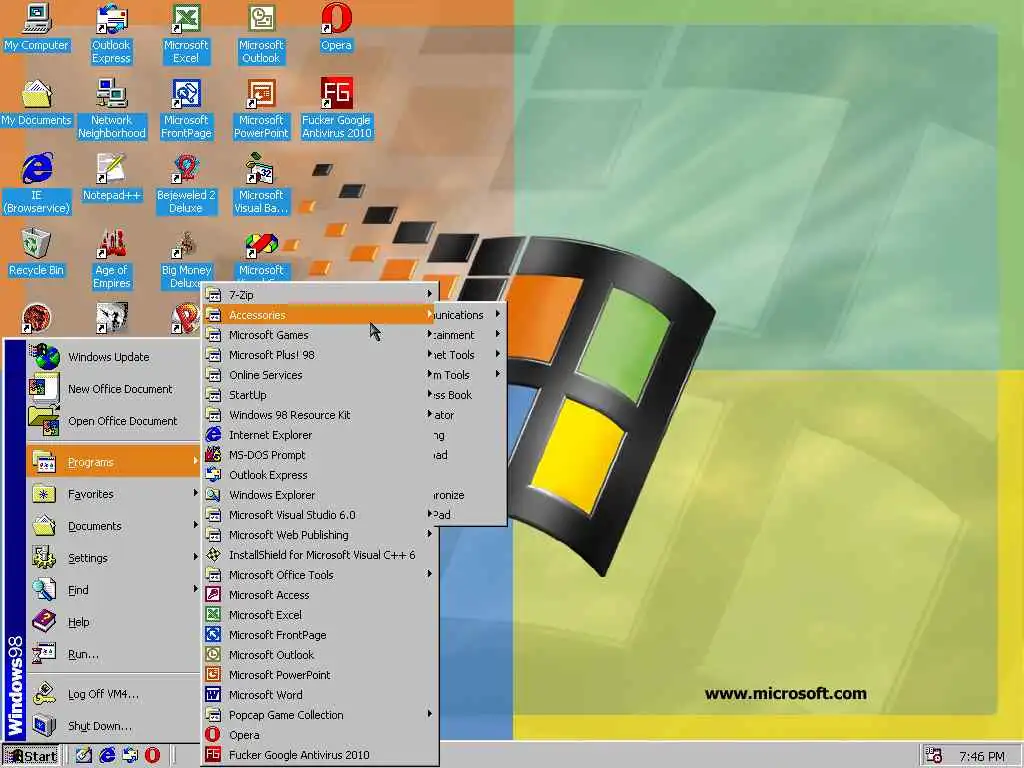Open StartUp program folder

click(x=320, y=395)
